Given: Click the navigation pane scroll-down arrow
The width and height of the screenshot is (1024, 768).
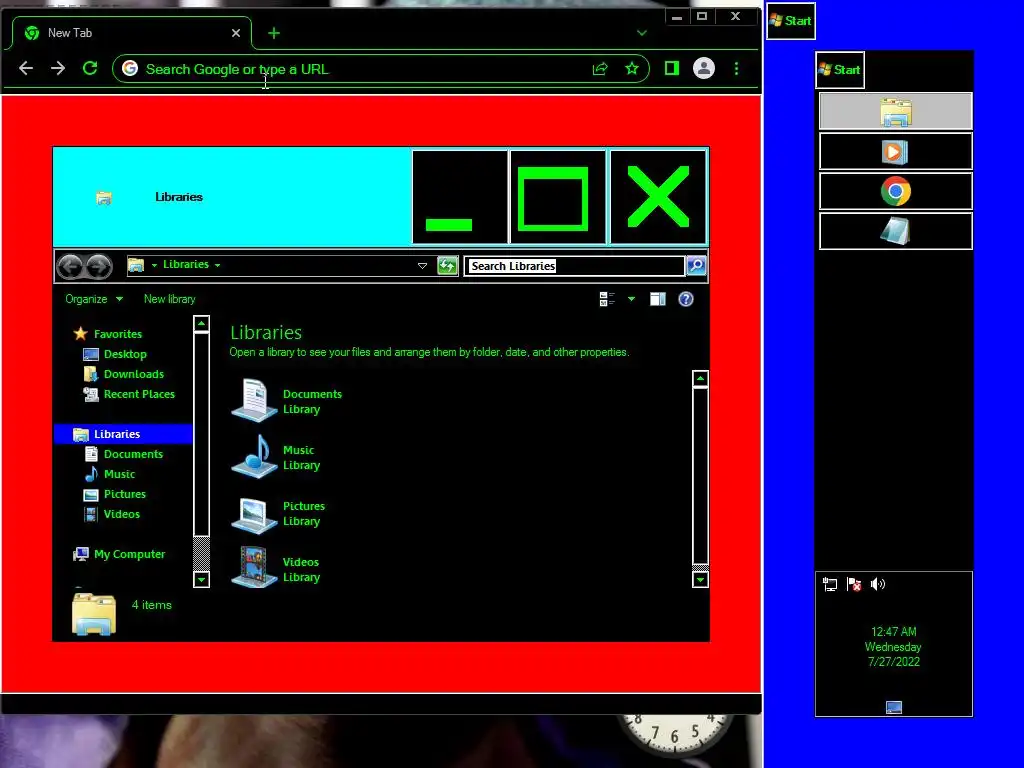Looking at the screenshot, I should (202, 579).
